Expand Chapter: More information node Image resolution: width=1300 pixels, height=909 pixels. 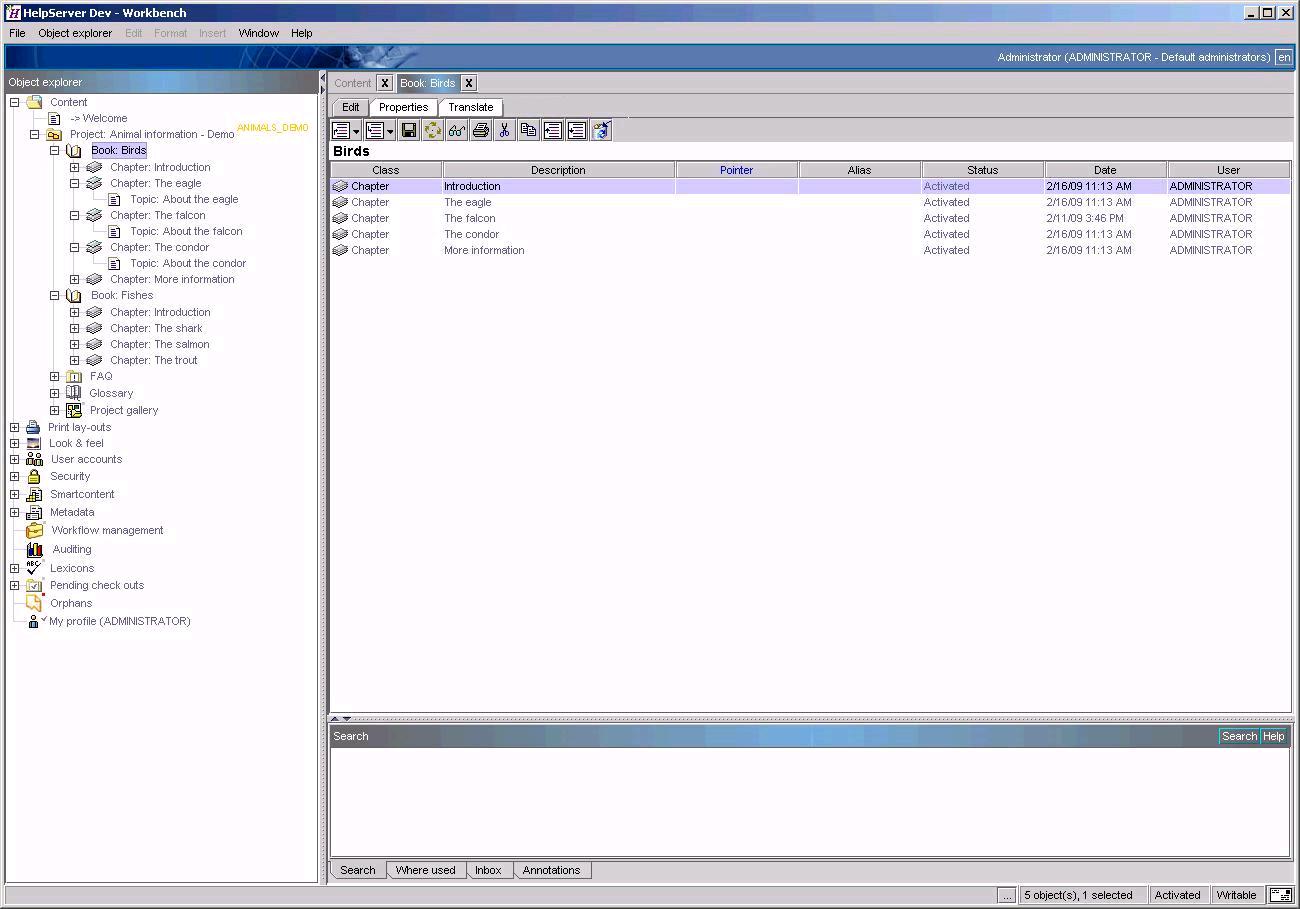74,279
